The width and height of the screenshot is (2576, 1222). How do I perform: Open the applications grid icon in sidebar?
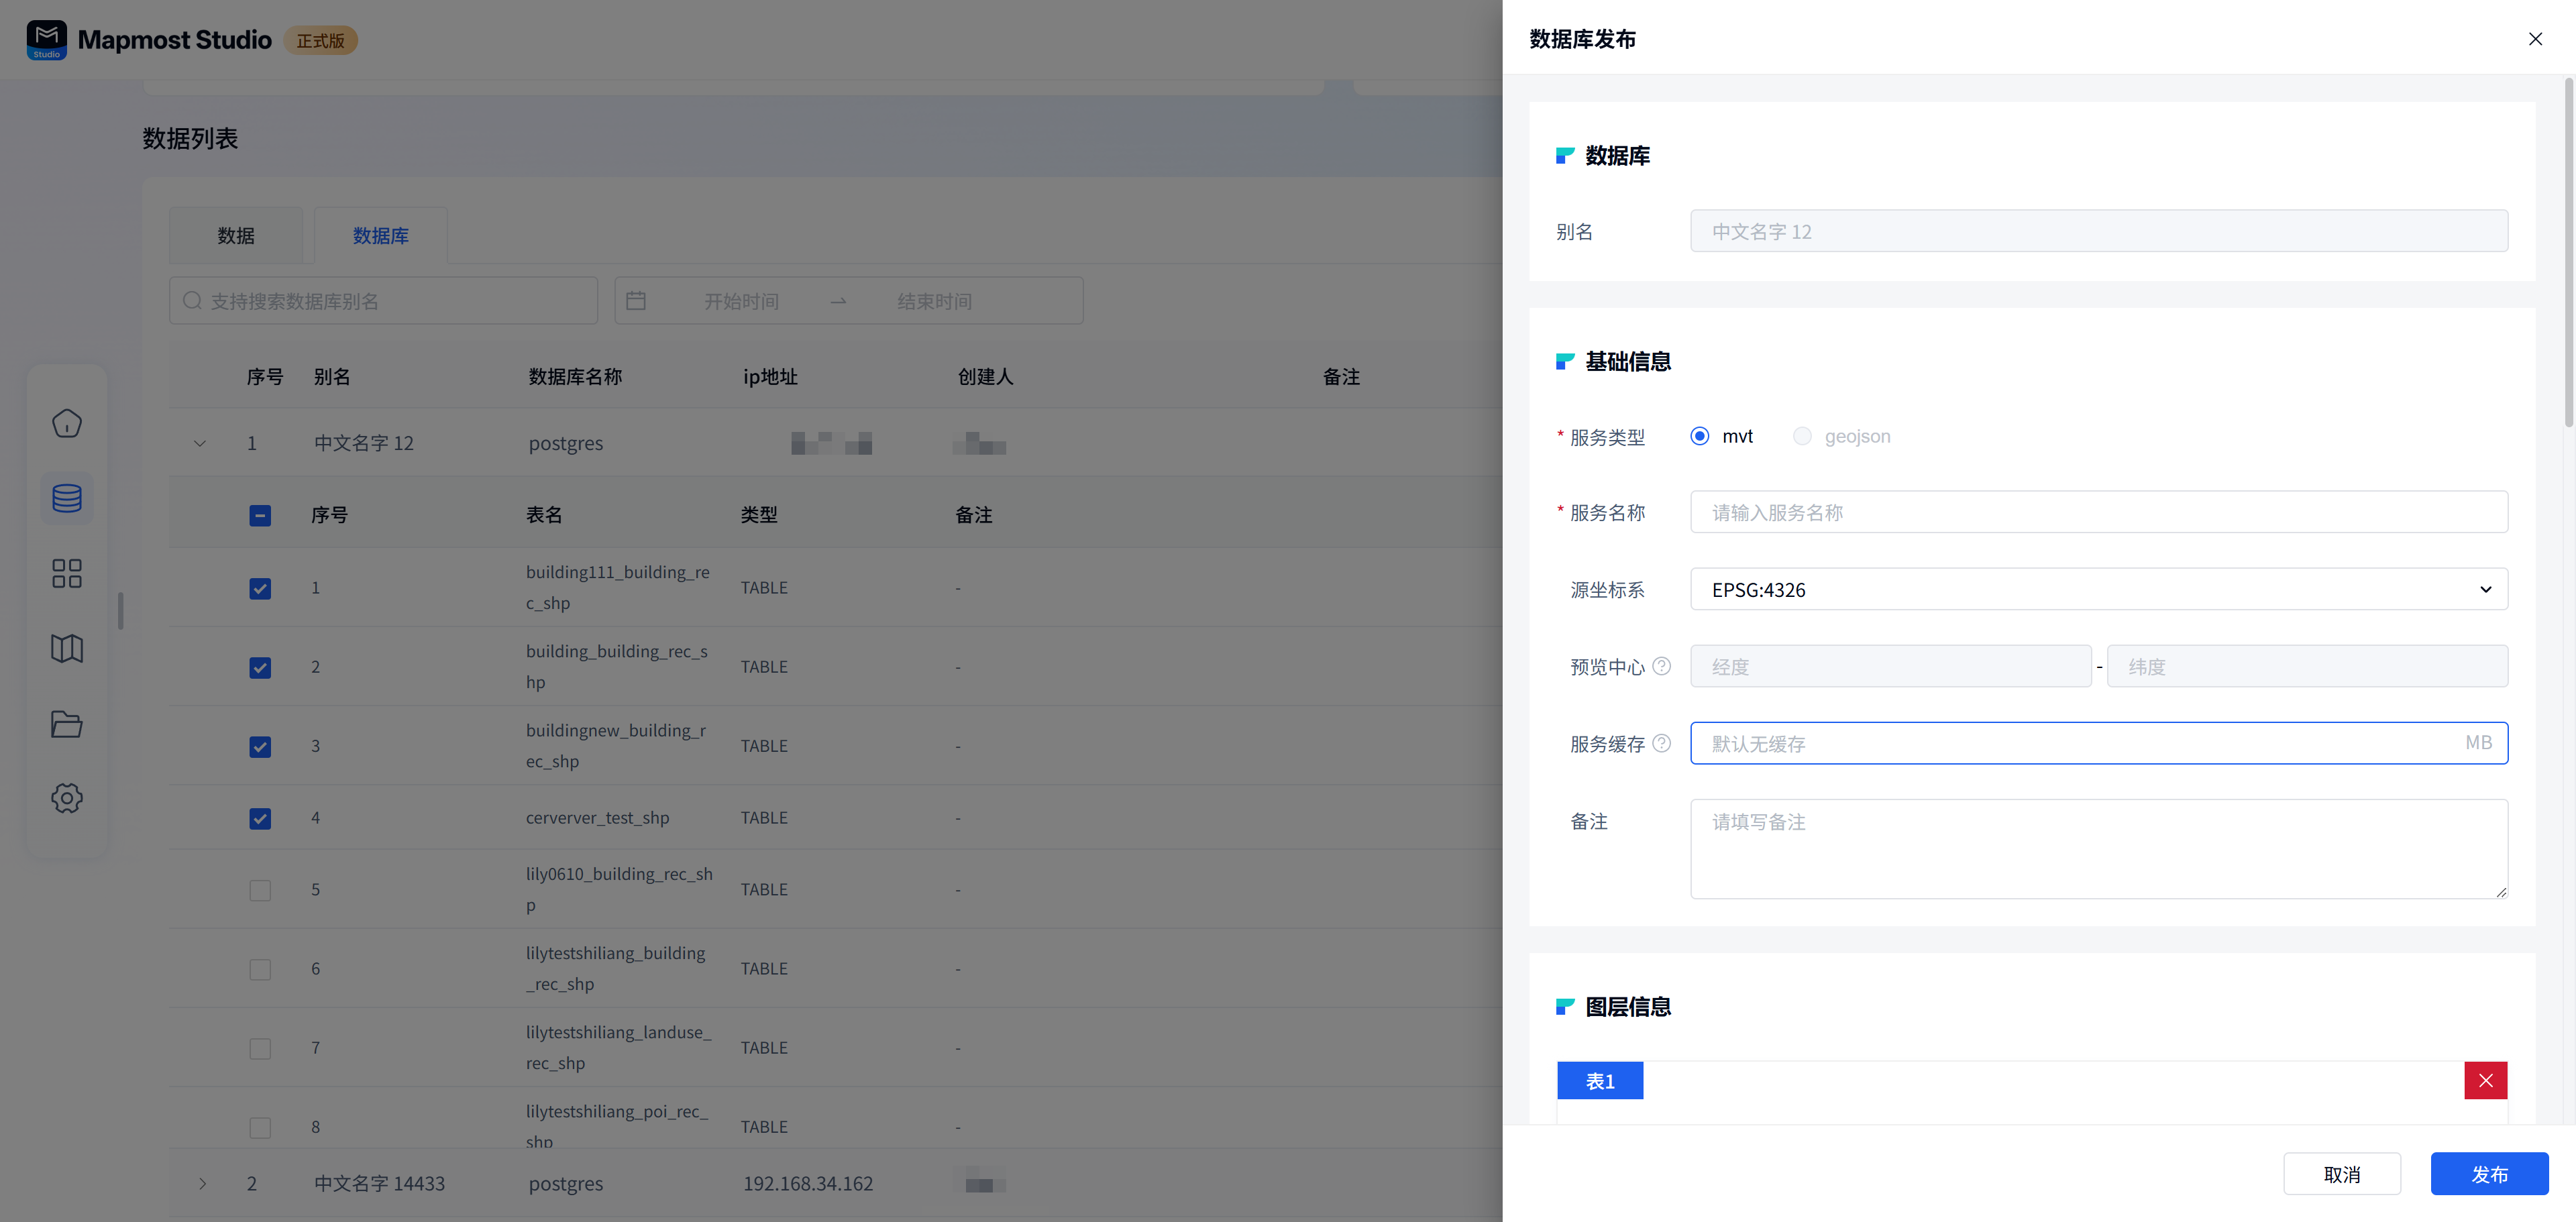66,573
